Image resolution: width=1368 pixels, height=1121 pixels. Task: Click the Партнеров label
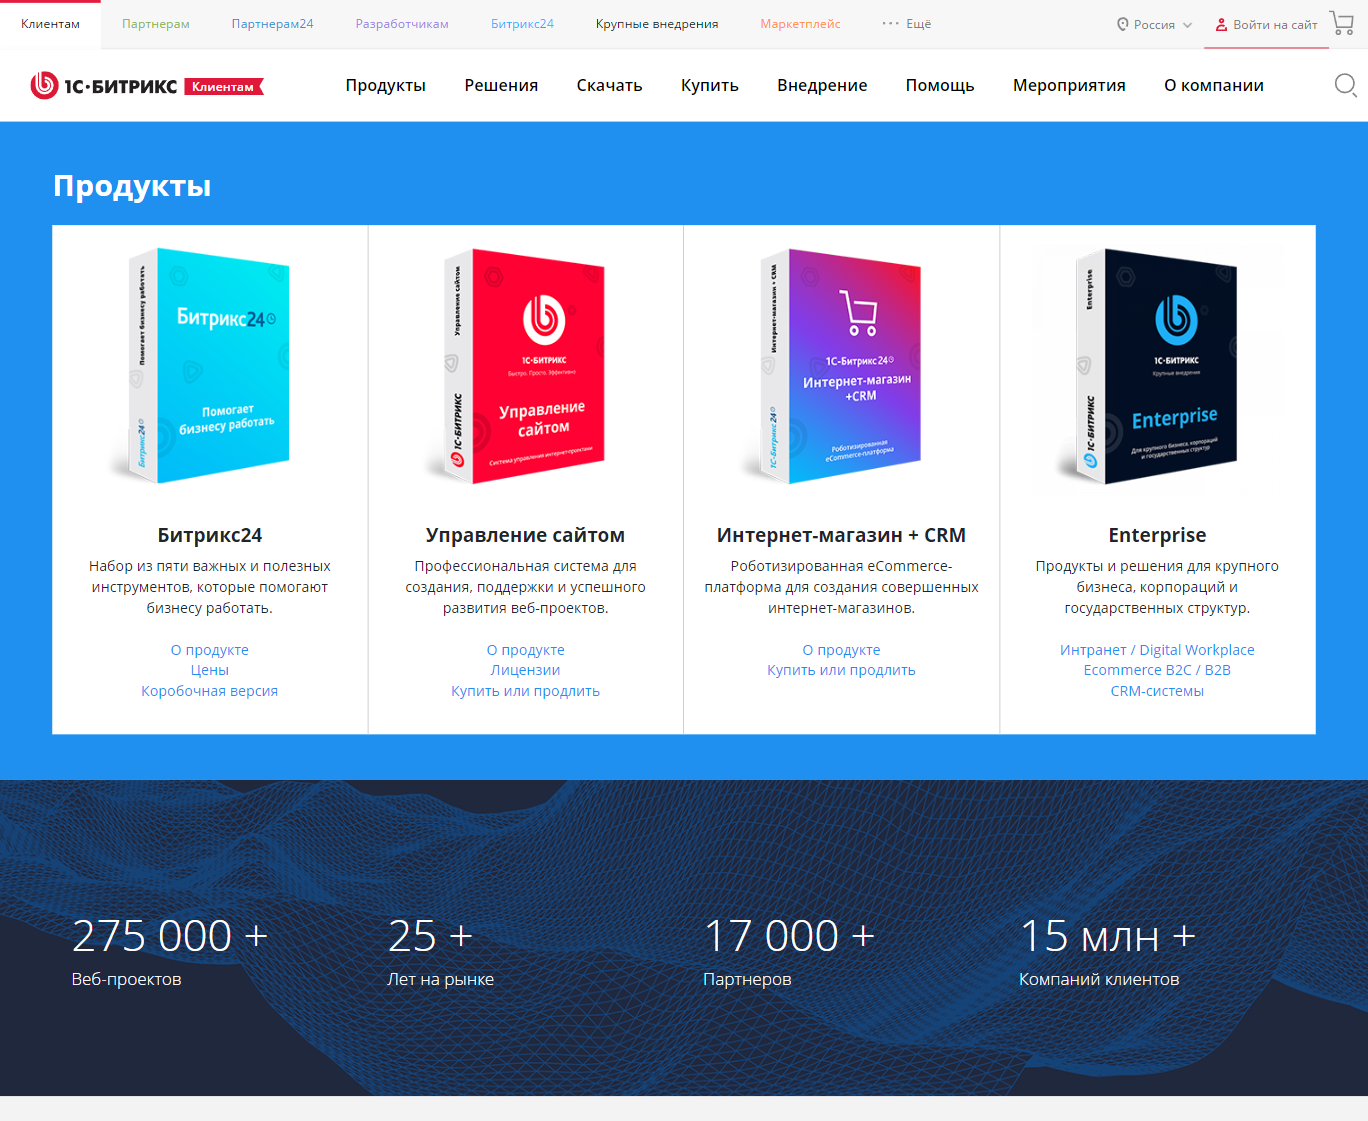[x=747, y=980]
